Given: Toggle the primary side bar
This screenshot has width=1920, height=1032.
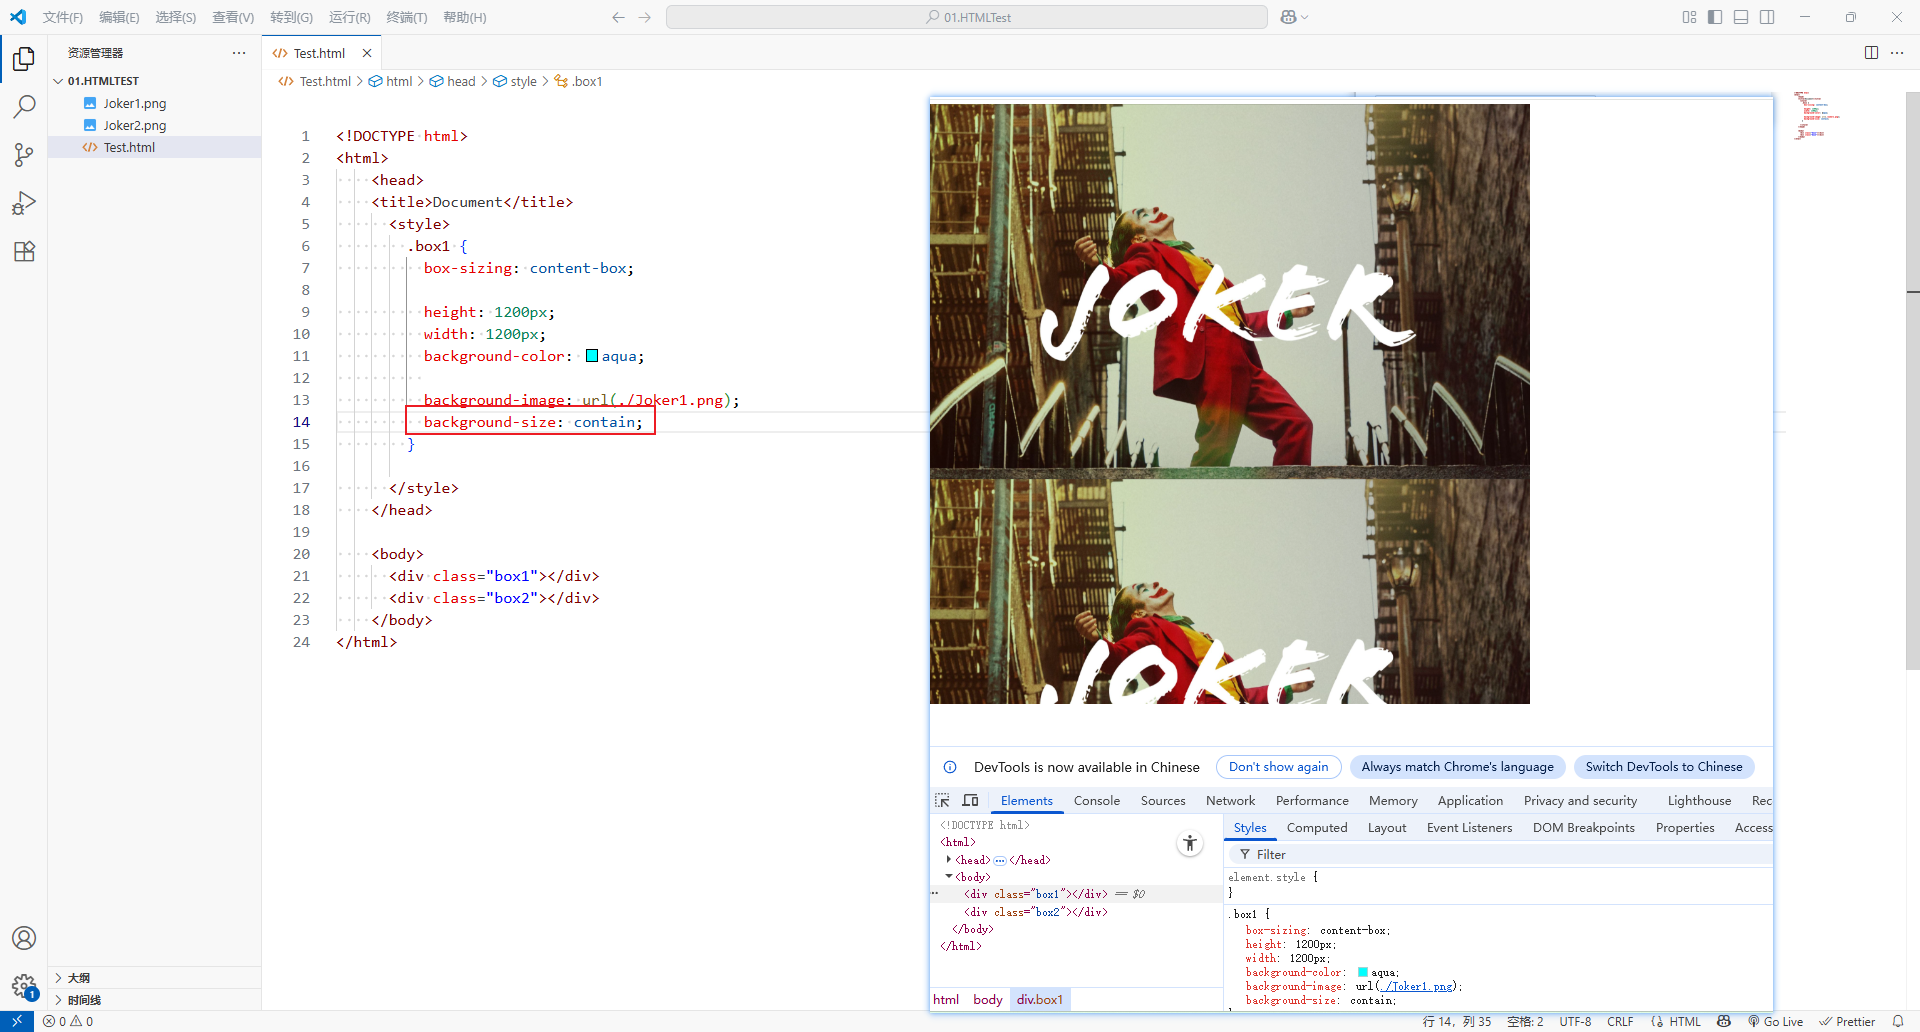Looking at the screenshot, I should 1715,17.
